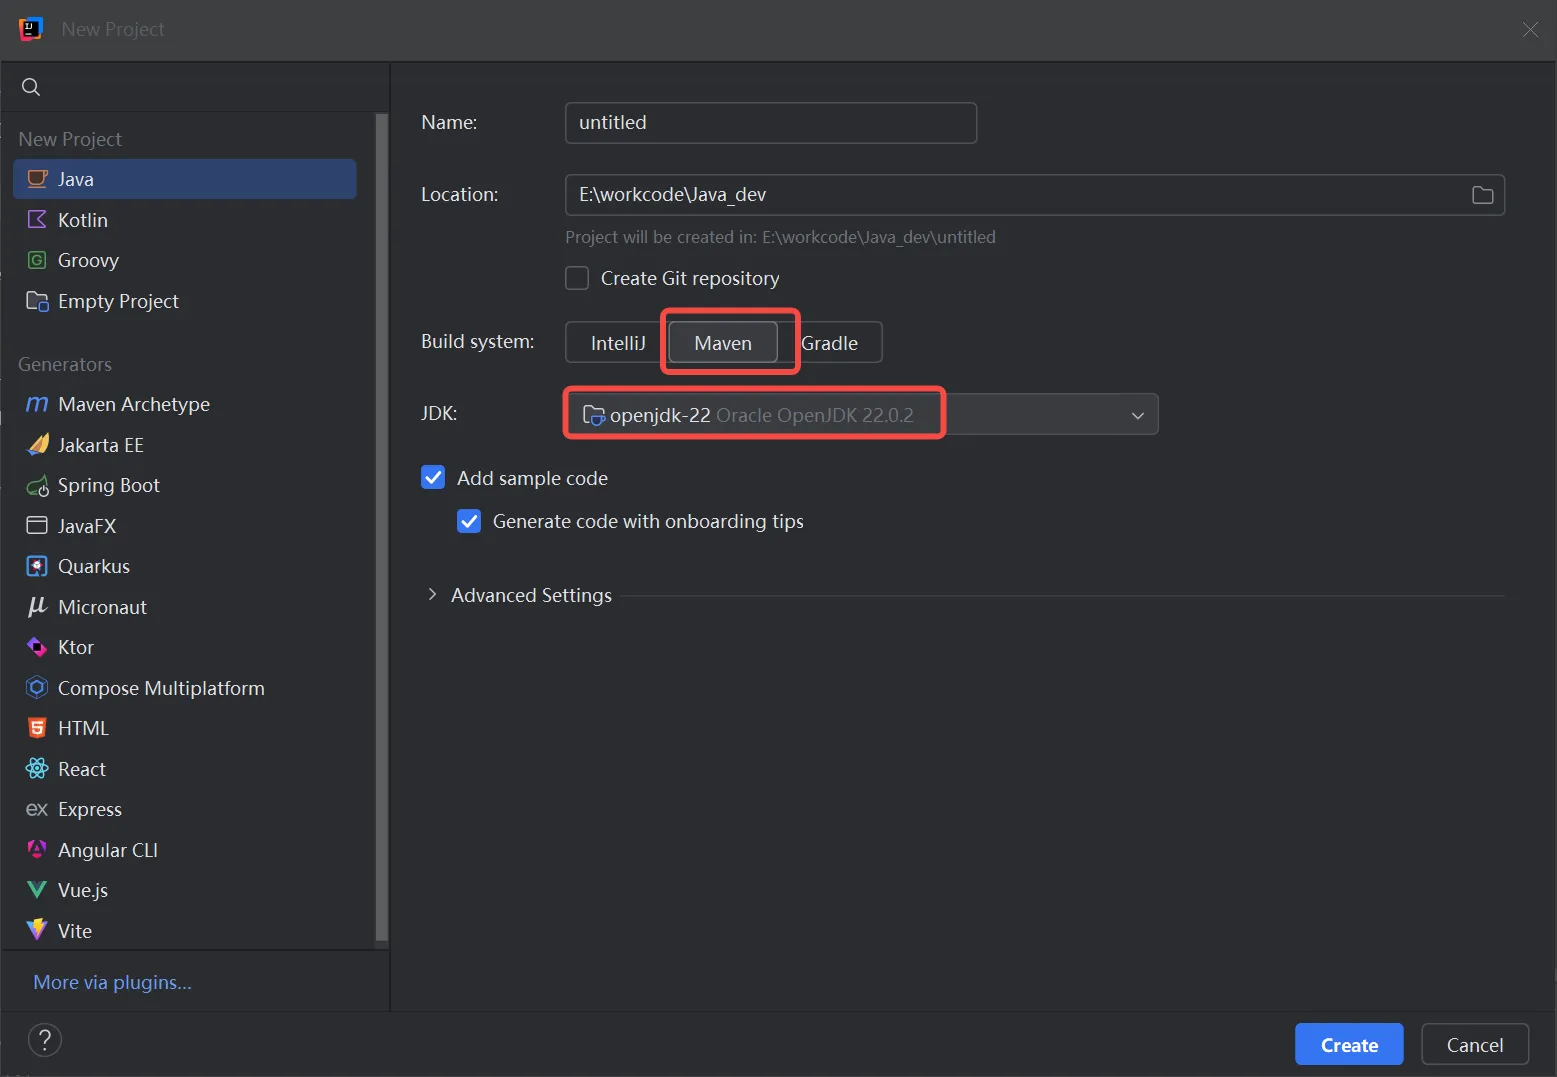Viewport: 1557px width, 1077px height.
Task: Click the 'Project will be created in' hint text
Action: 780,237
